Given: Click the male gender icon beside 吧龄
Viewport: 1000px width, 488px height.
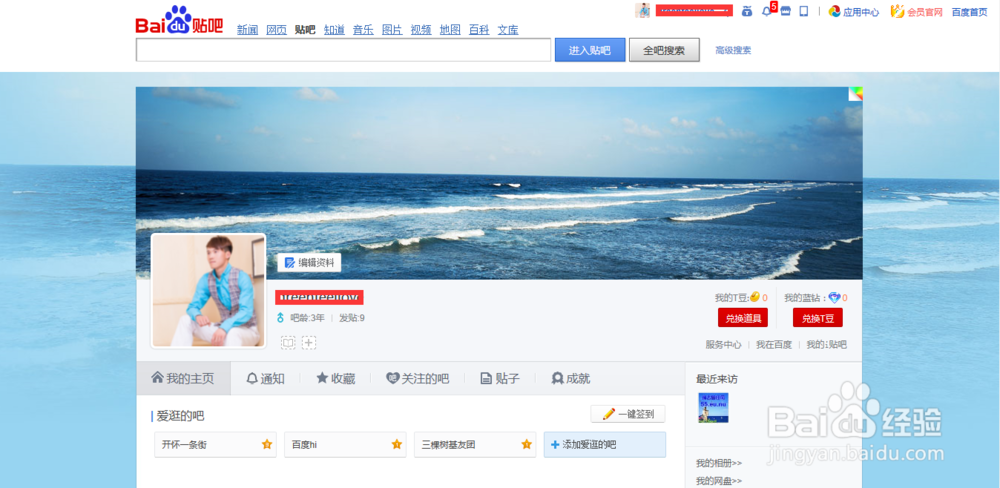Looking at the screenshot, I should click(280, 318).
